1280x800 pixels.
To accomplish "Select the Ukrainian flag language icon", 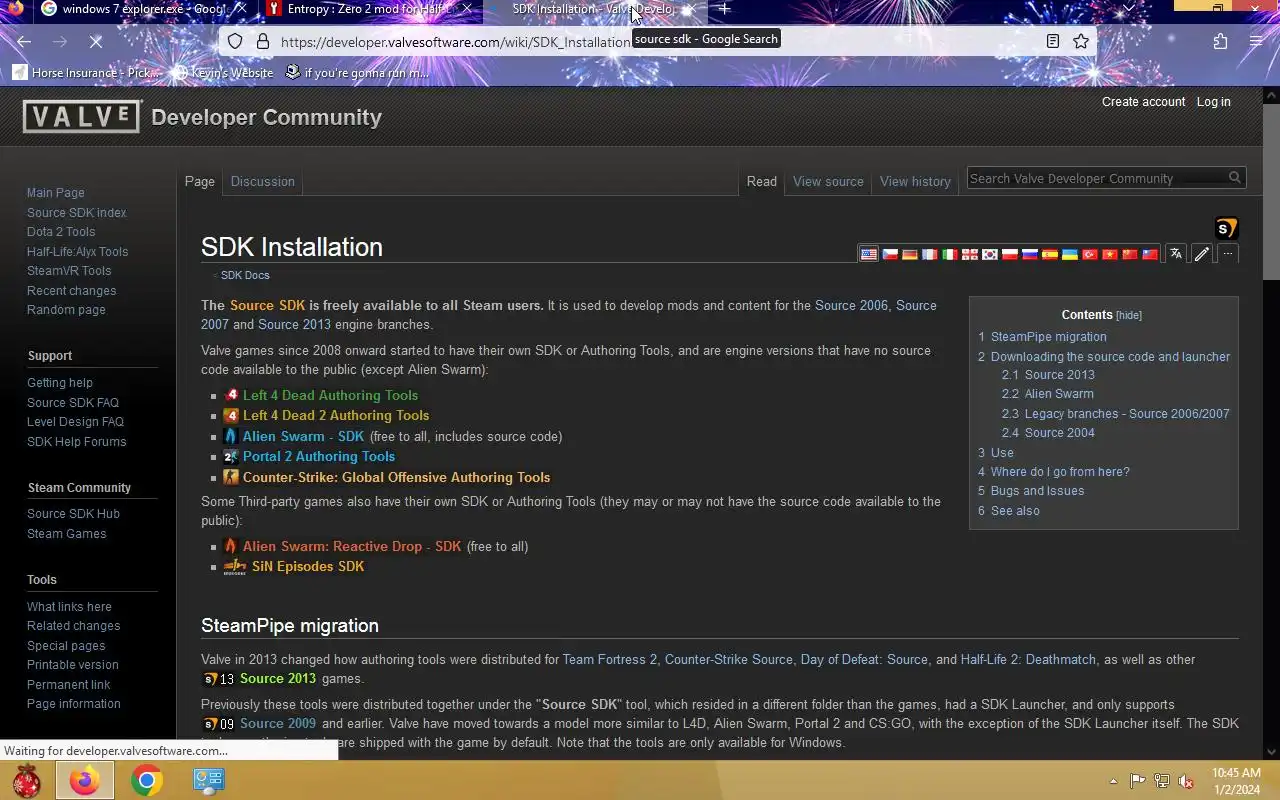I will [1069, 254].
